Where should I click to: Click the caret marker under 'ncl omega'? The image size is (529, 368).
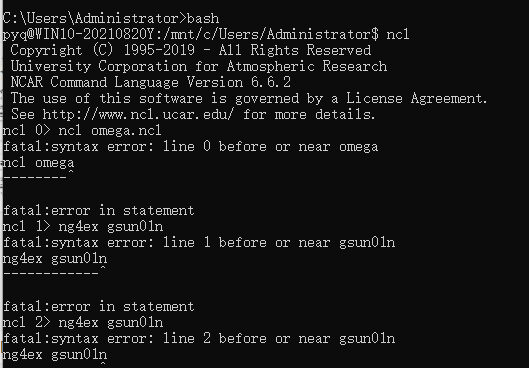coord(71,172)
